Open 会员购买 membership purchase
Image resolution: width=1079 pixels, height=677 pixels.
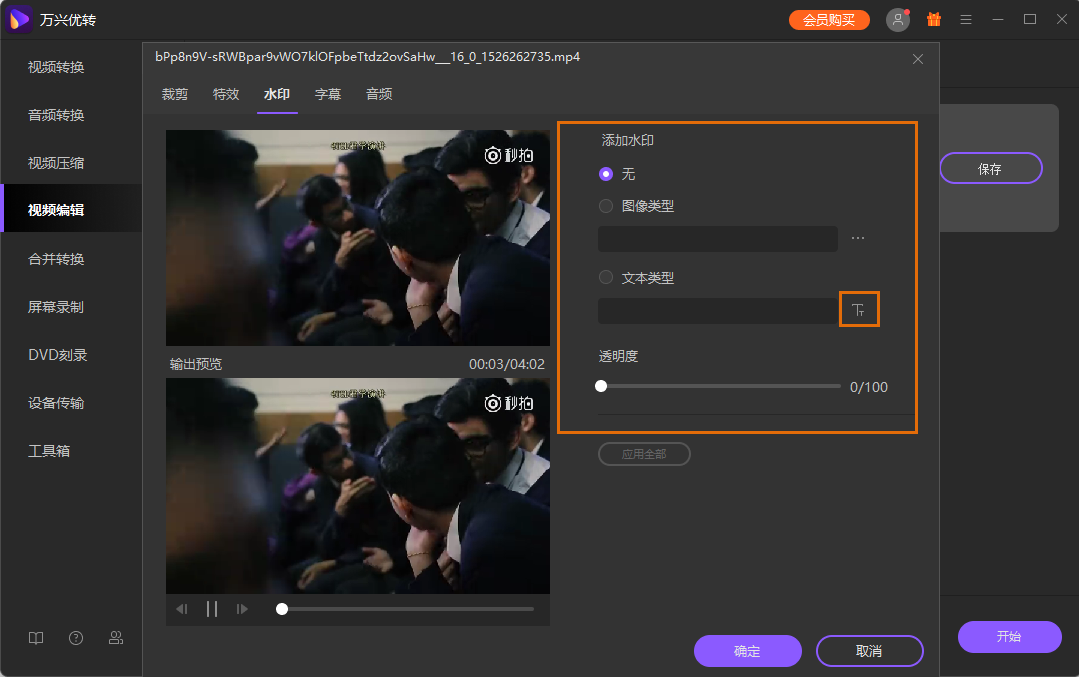pyautogui.click(x=828, y=19)
